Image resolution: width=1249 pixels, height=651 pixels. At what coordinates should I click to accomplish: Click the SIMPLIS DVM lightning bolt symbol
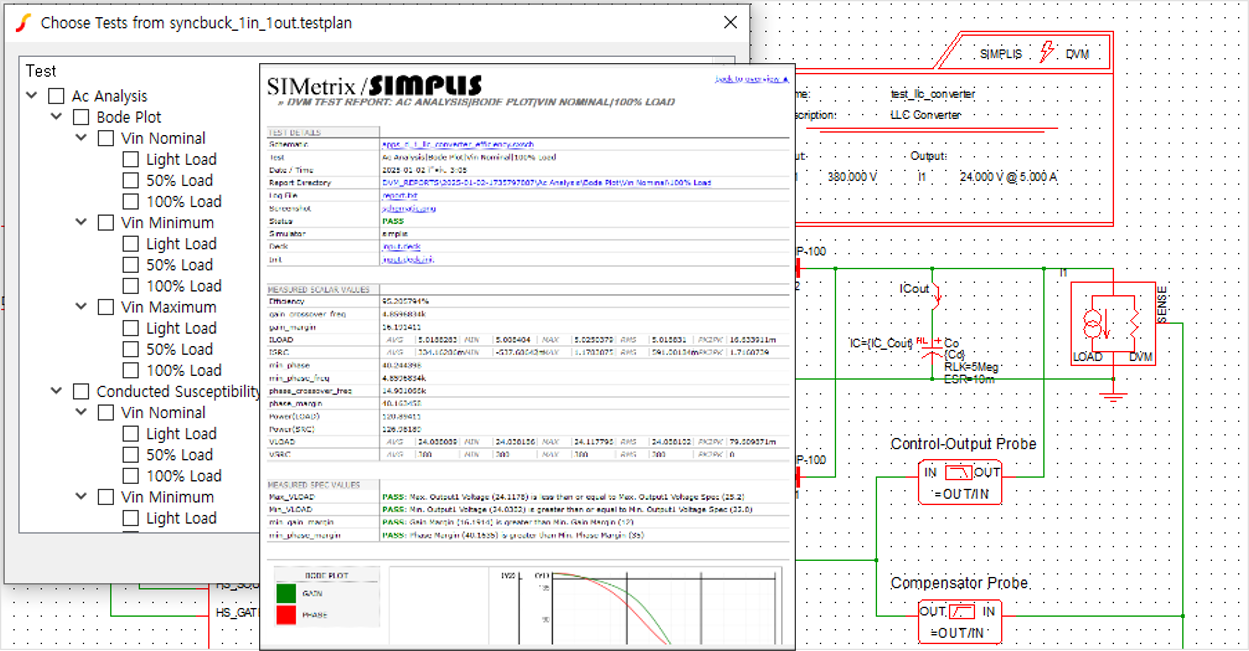pos(1047,53)
